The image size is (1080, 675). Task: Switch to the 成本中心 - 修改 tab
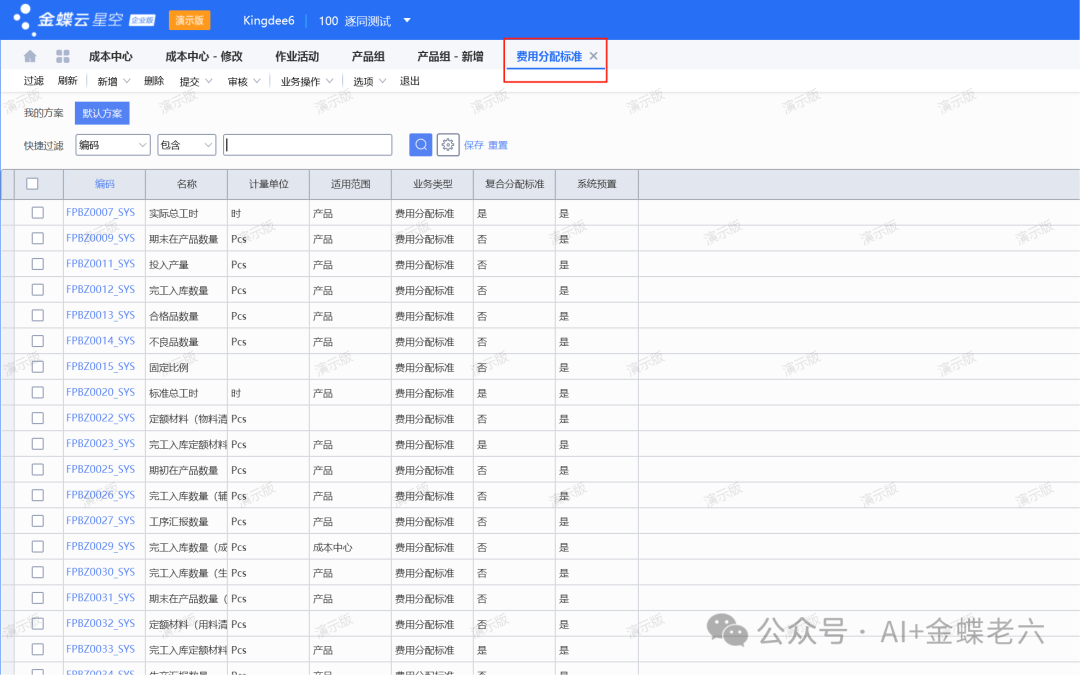coord(204,57)
